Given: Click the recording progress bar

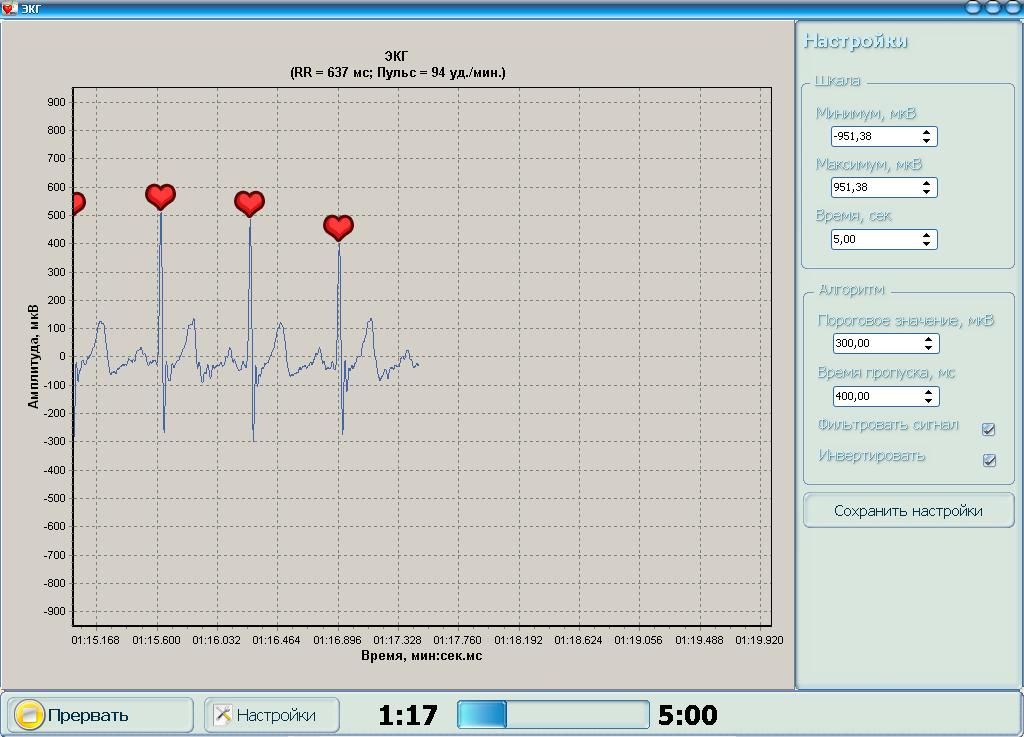Looking at the screenshot, I should (553, 715).
